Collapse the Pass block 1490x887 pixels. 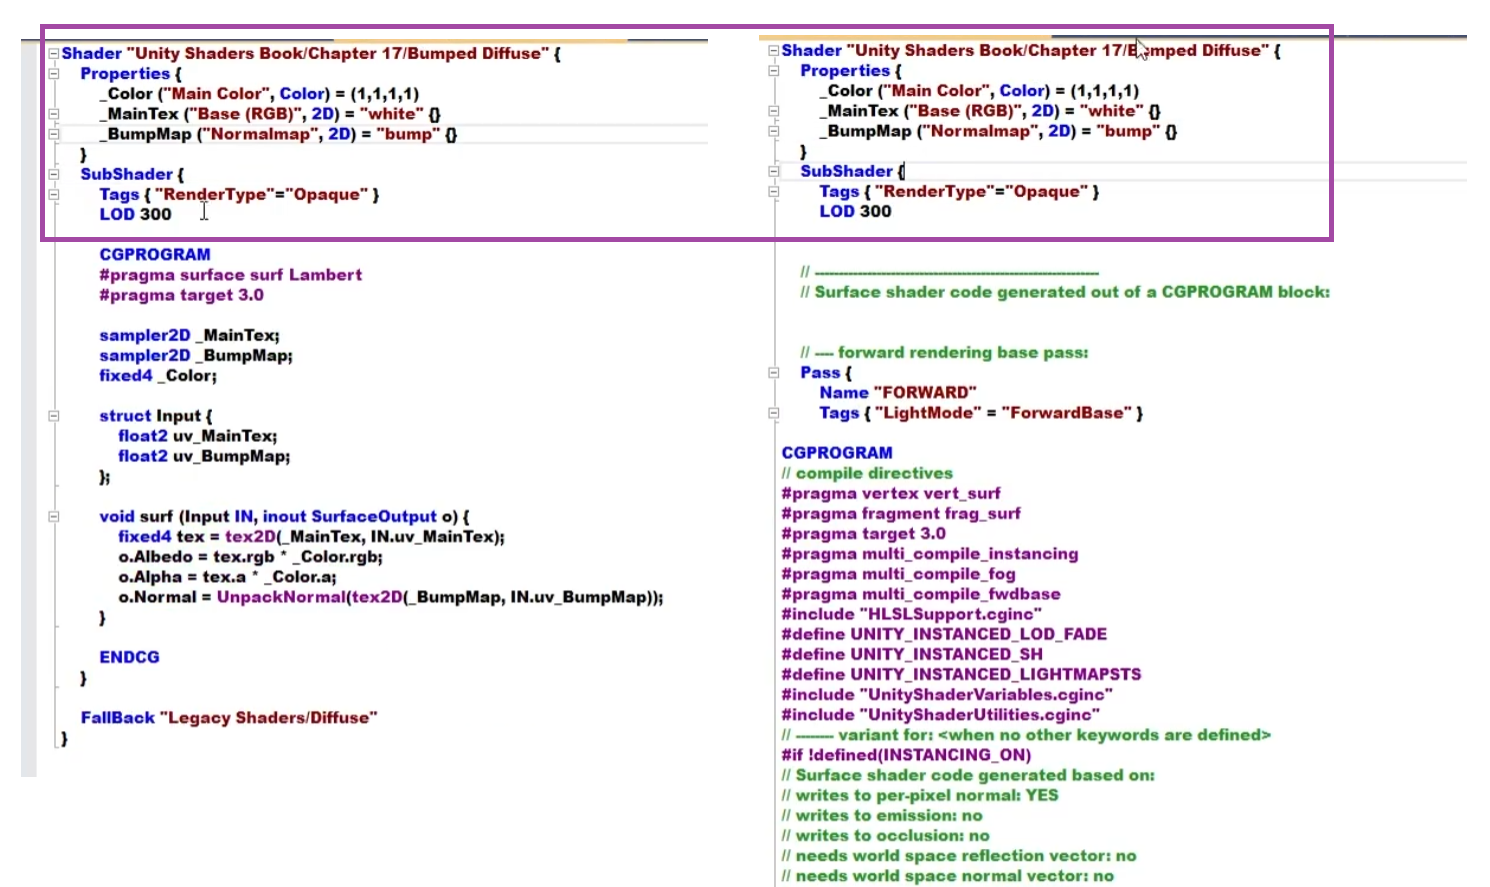(x=773, y=373)
